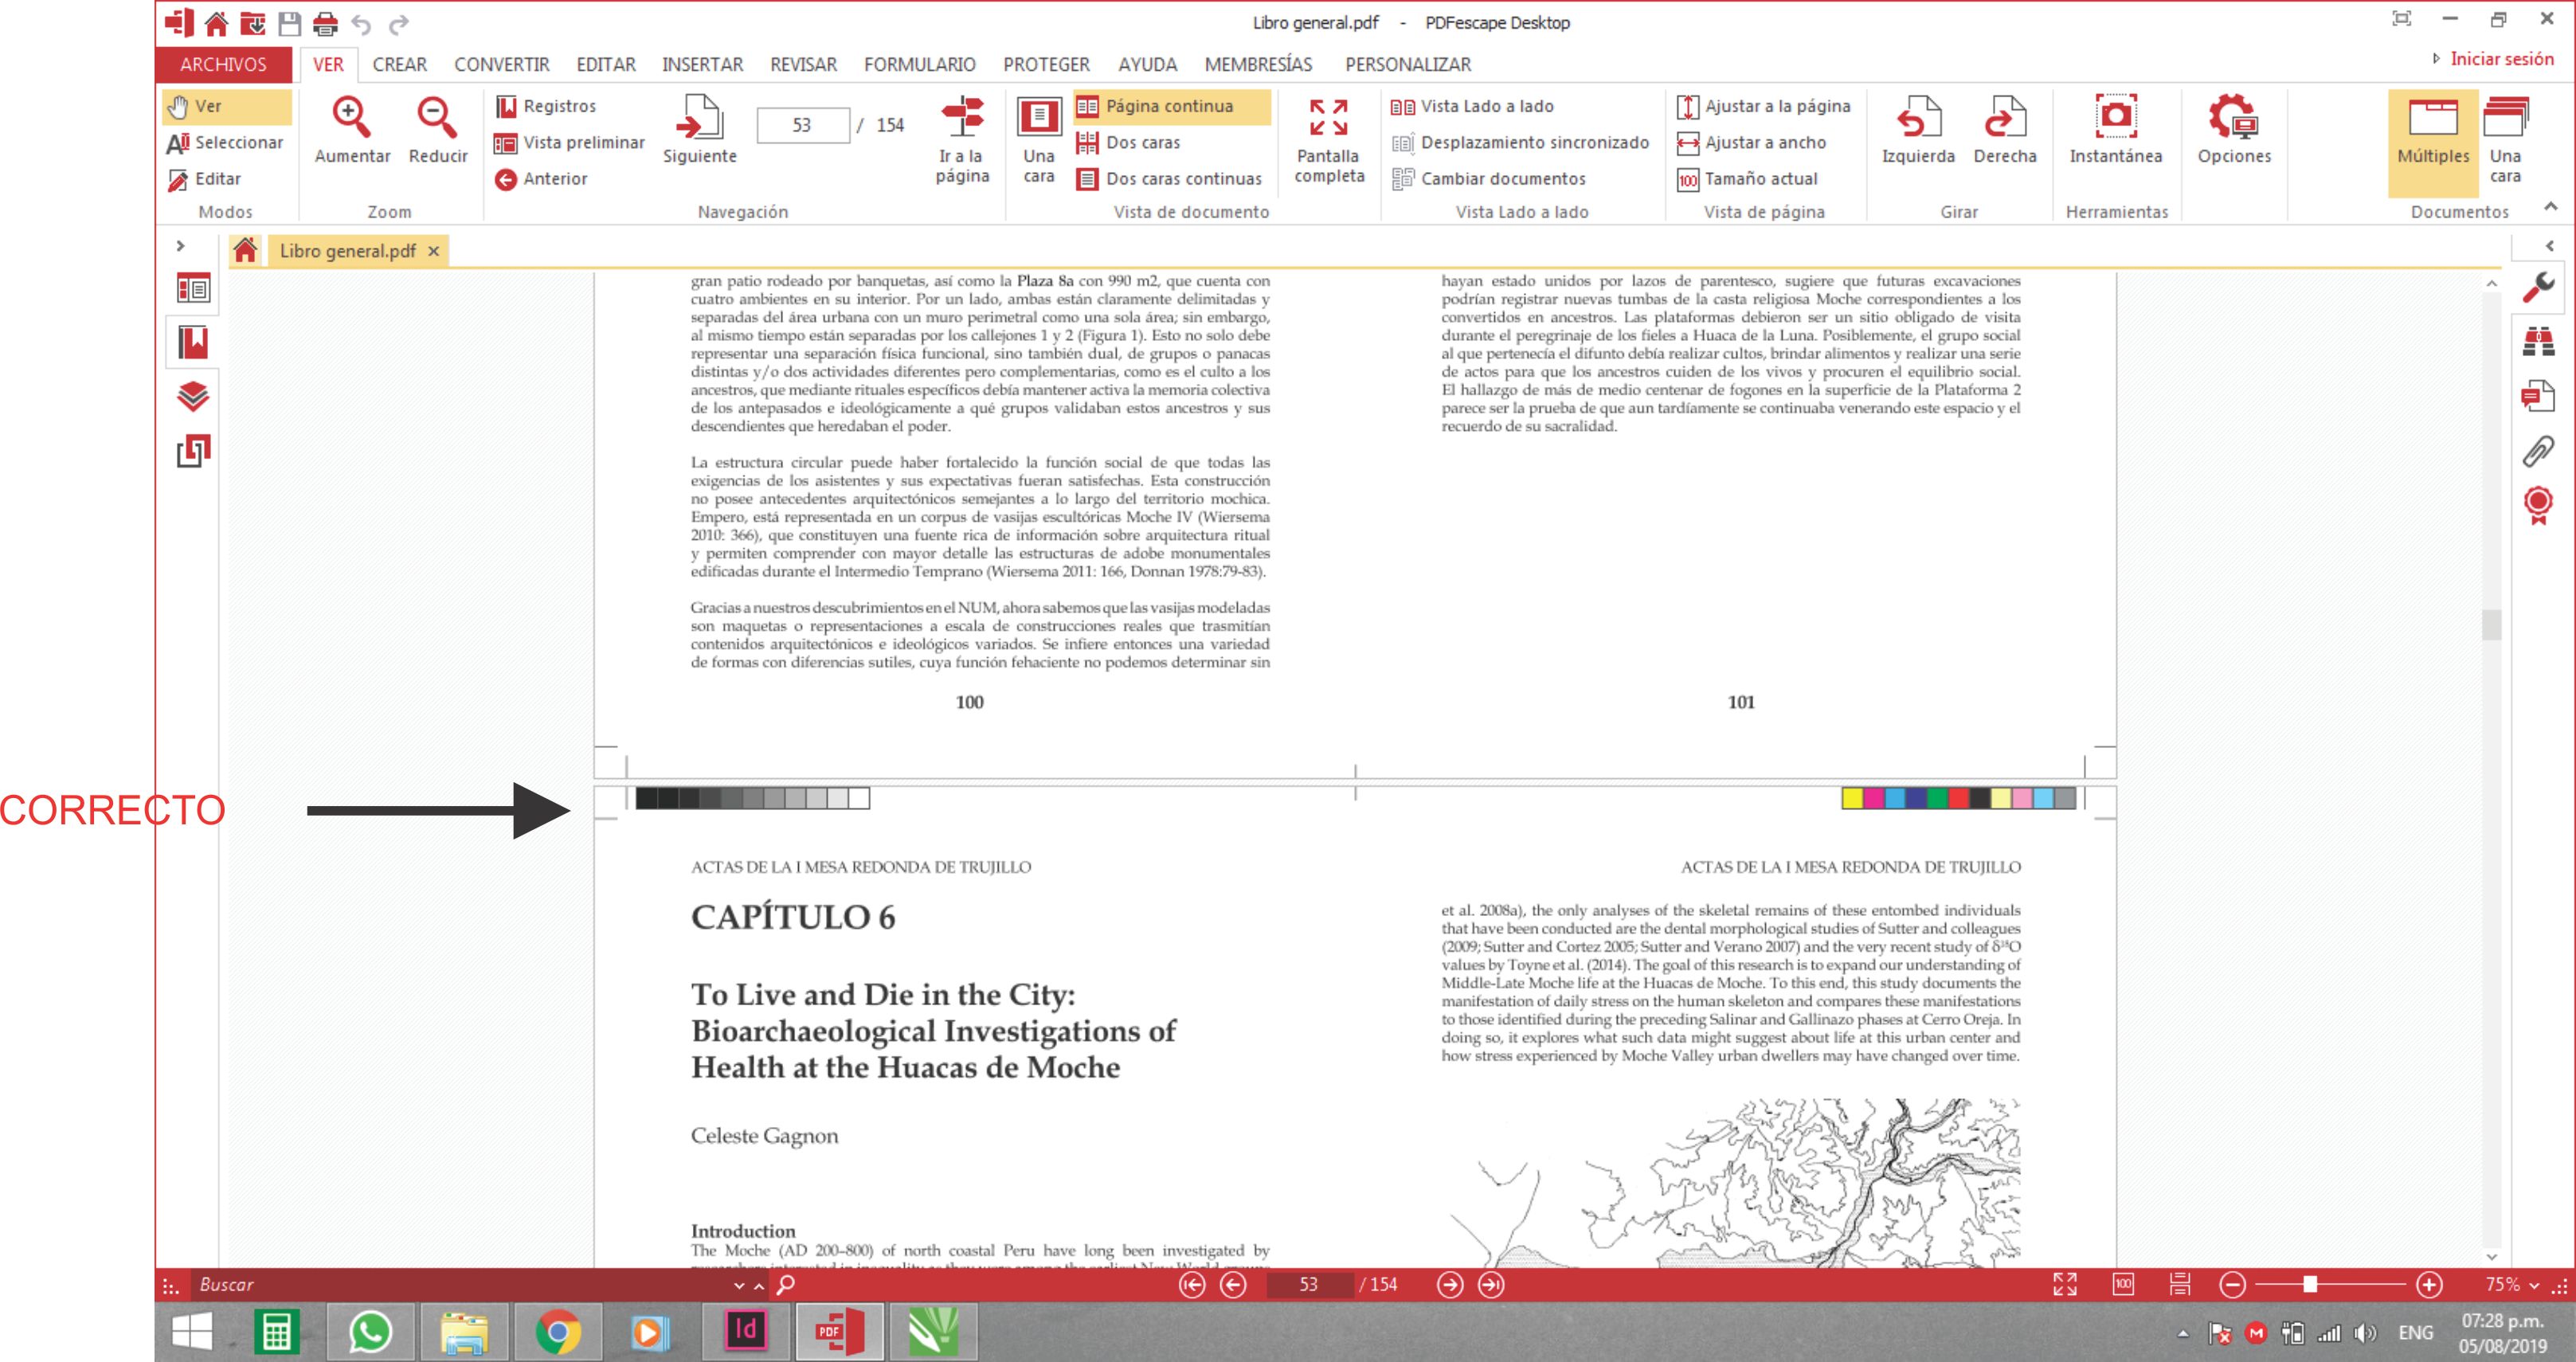Expand the left sidebar chevron
Image resolution: width=2576 pixels, height=1362 pixels.
[181, 246]
